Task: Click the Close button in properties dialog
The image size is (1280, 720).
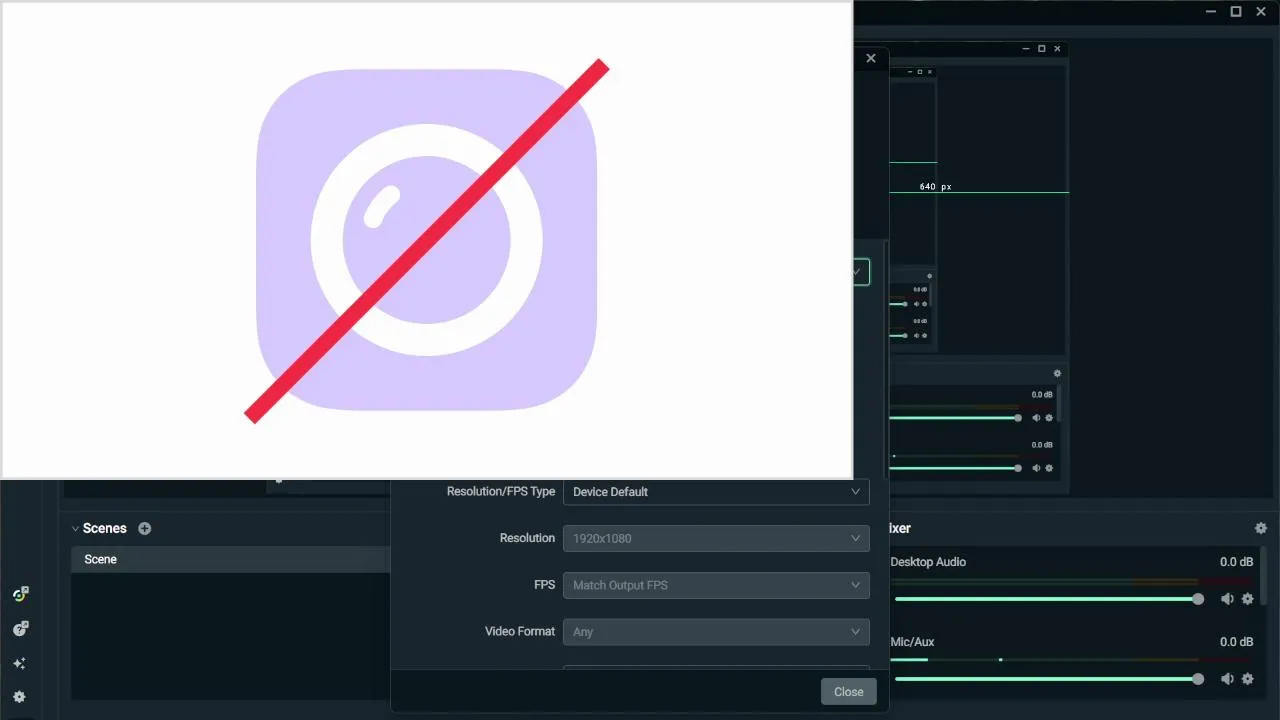Action: (849, 691)
